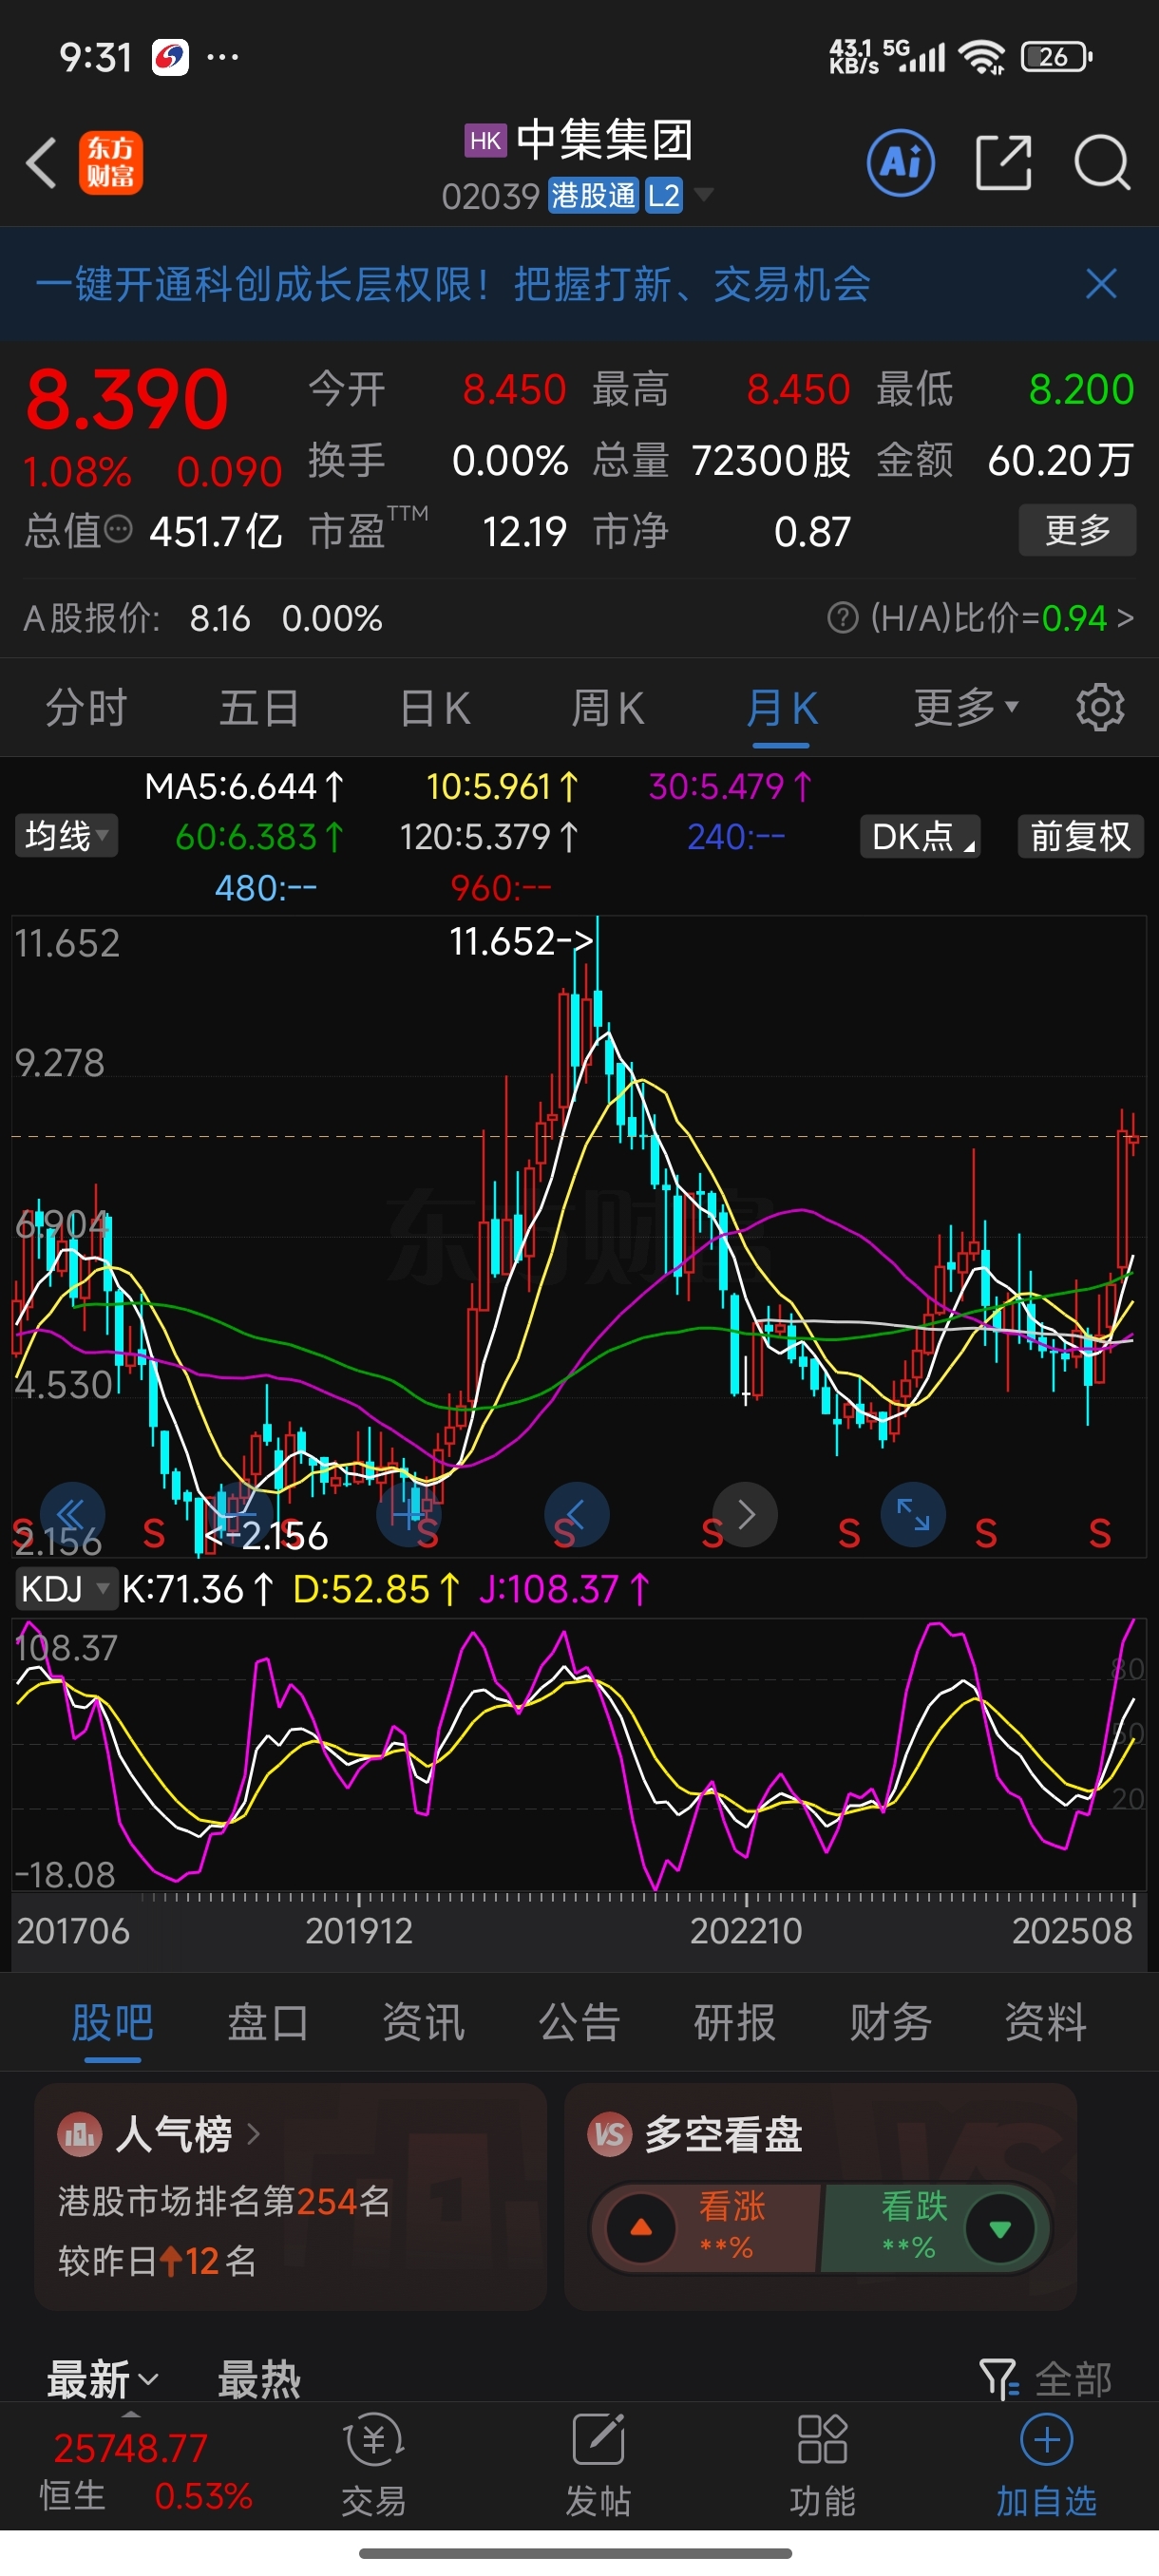Close the 科创成长层 banner

click(x=1101, y=284)
